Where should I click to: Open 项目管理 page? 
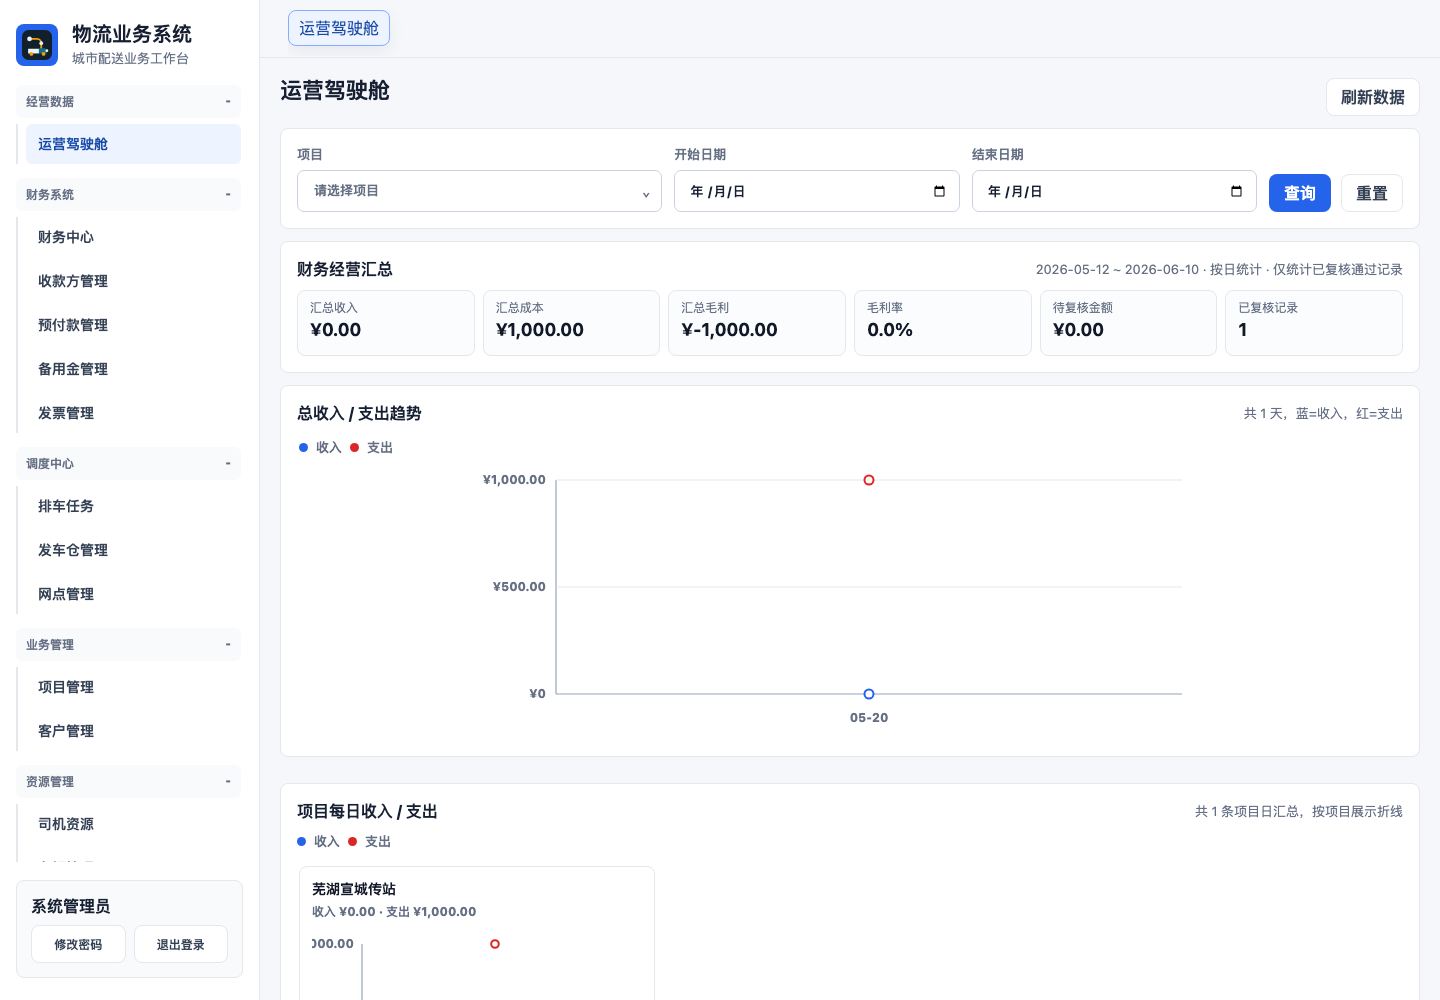click(x=133, y=687)
